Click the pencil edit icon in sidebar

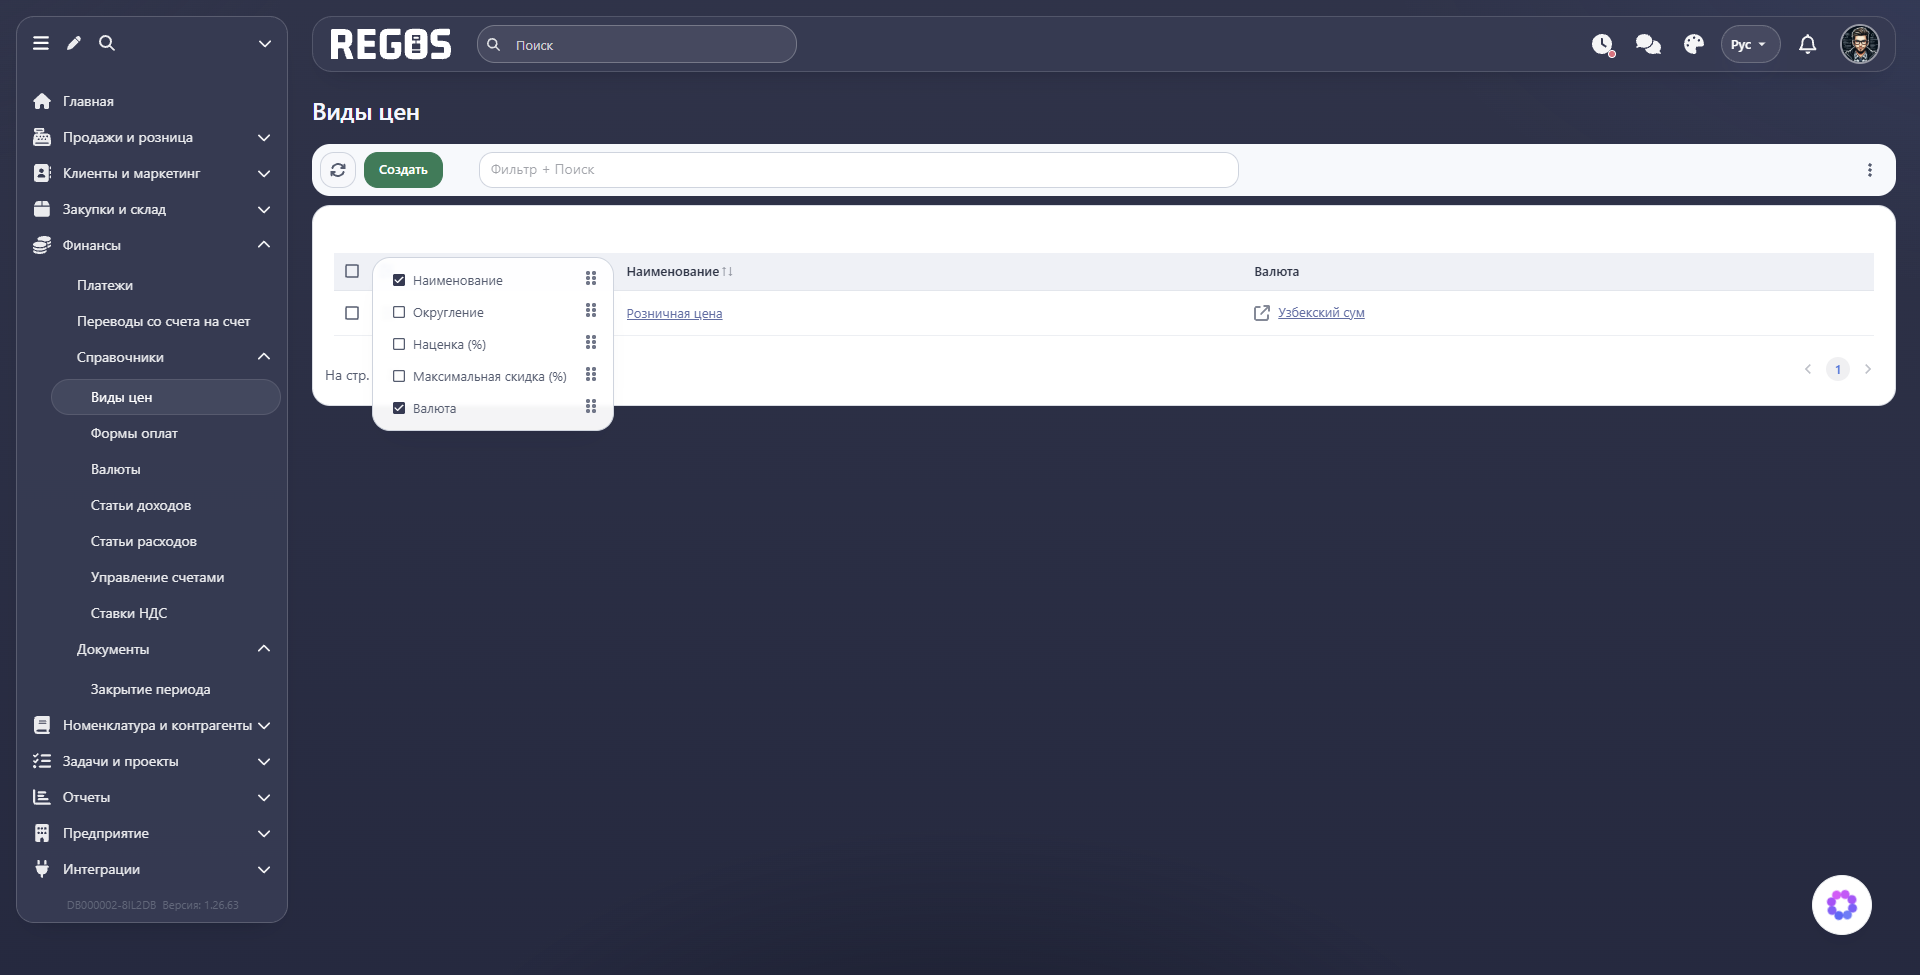click(x=74, y=43)
